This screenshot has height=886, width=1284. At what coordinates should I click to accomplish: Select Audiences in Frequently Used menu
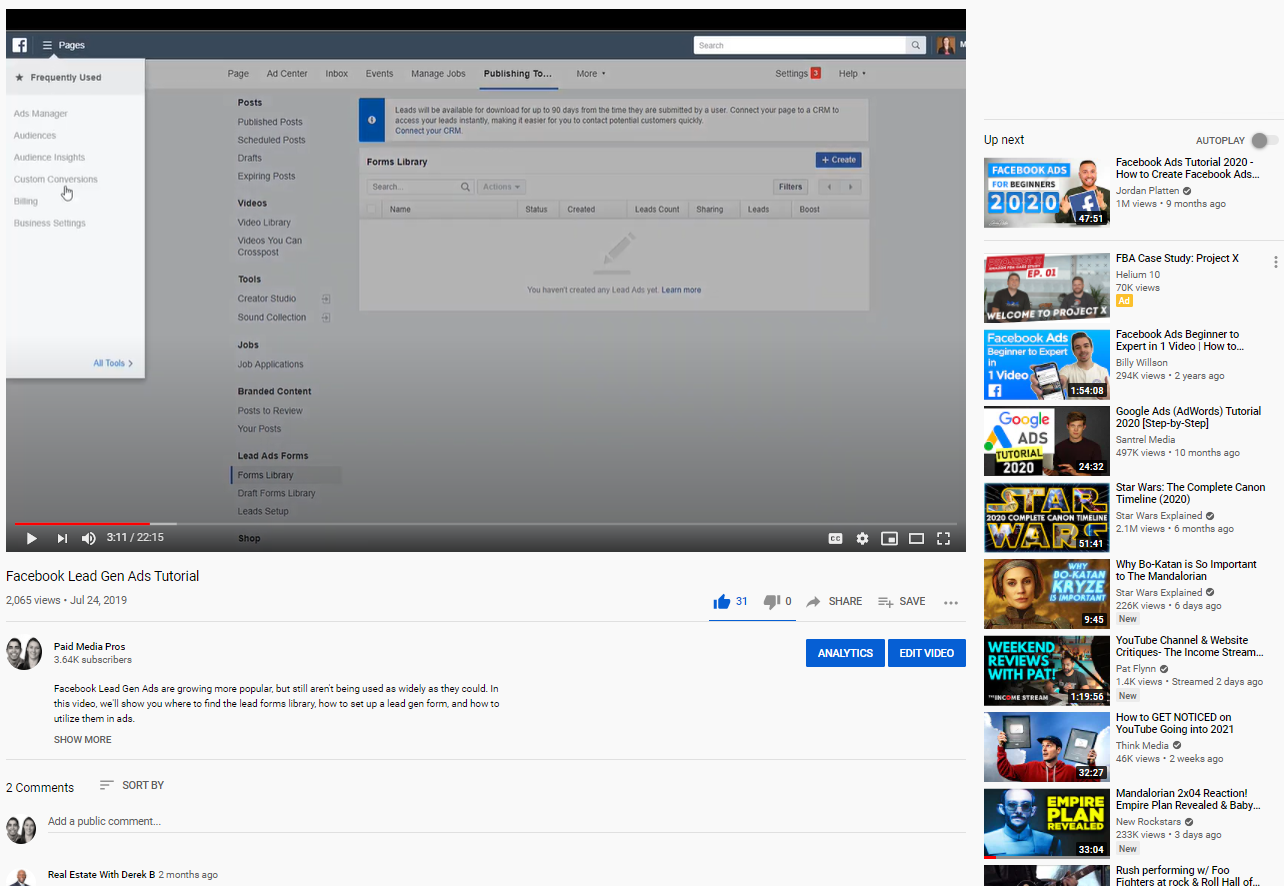35,136
